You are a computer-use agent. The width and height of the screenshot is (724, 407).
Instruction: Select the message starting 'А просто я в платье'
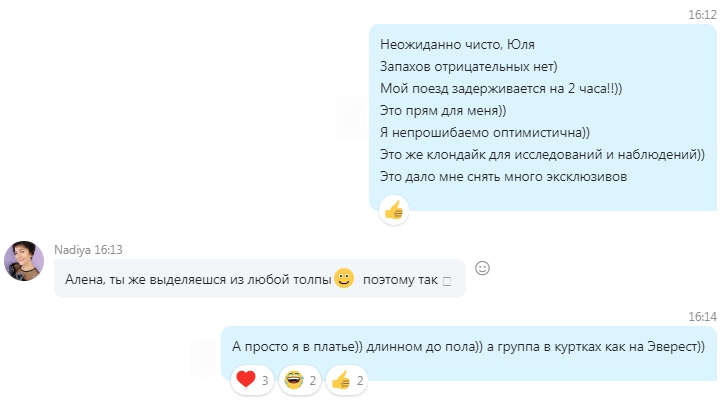[468, 346]
